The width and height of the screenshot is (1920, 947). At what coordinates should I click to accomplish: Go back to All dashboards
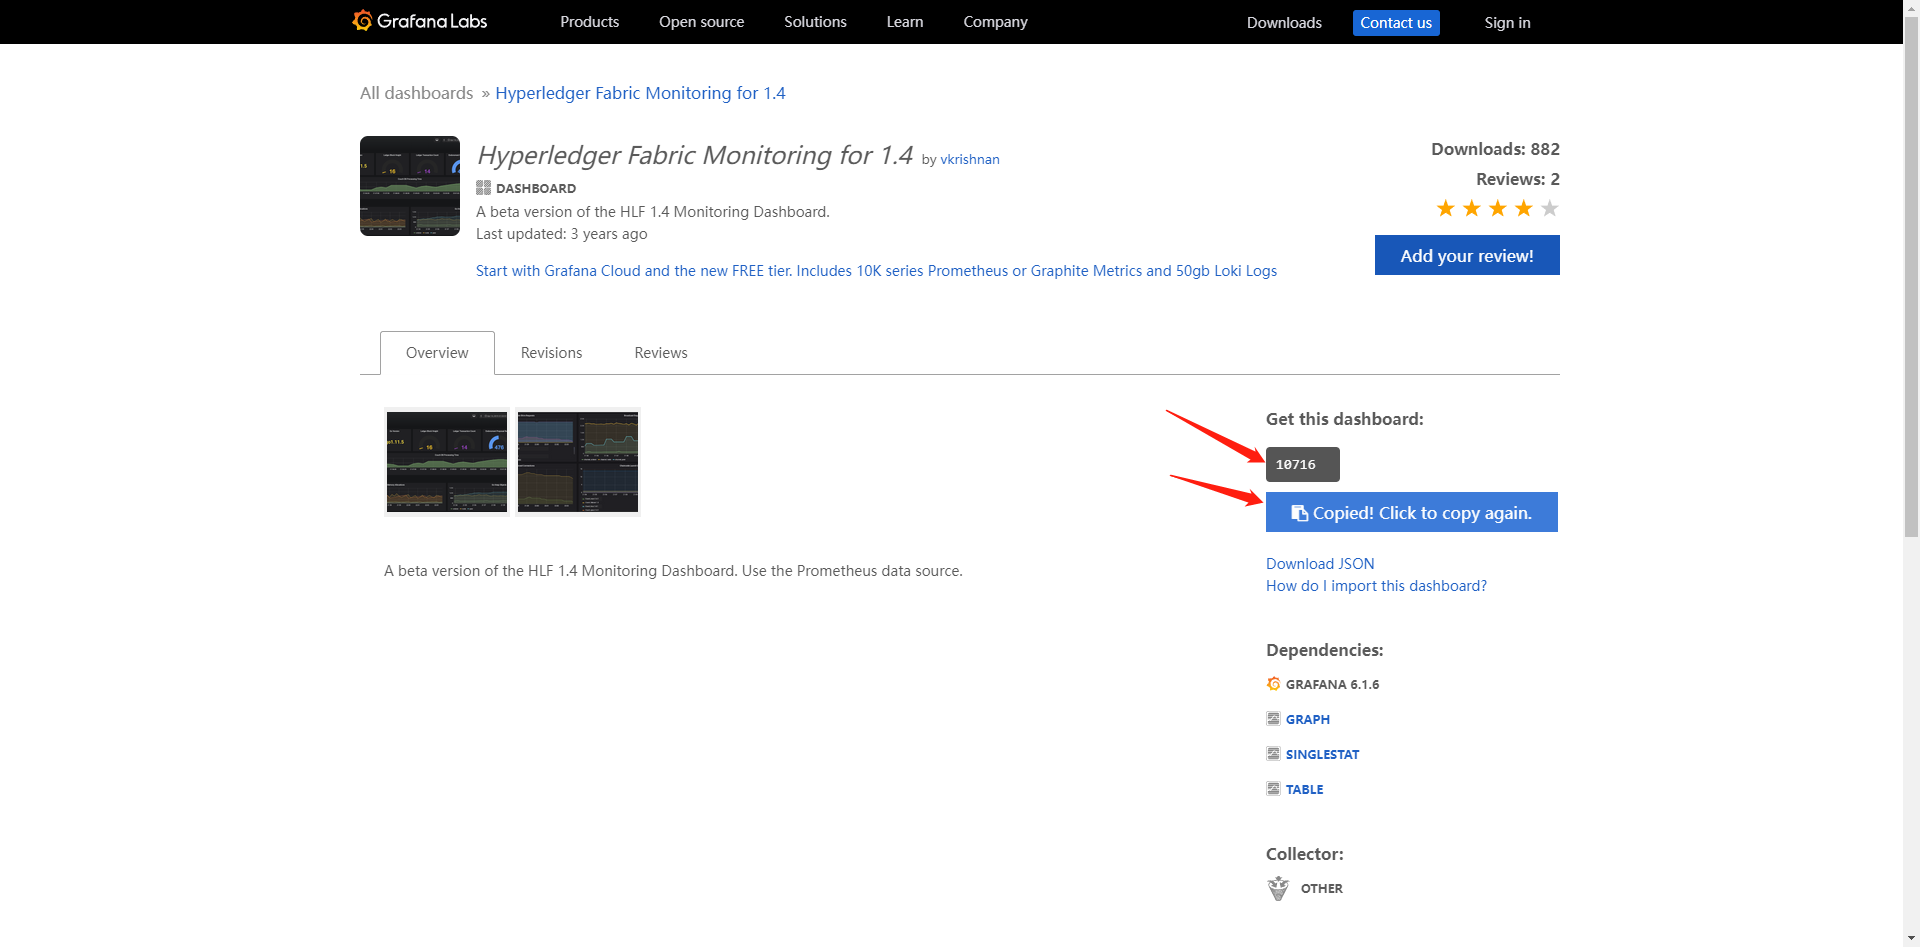click(x=416, y=93)
